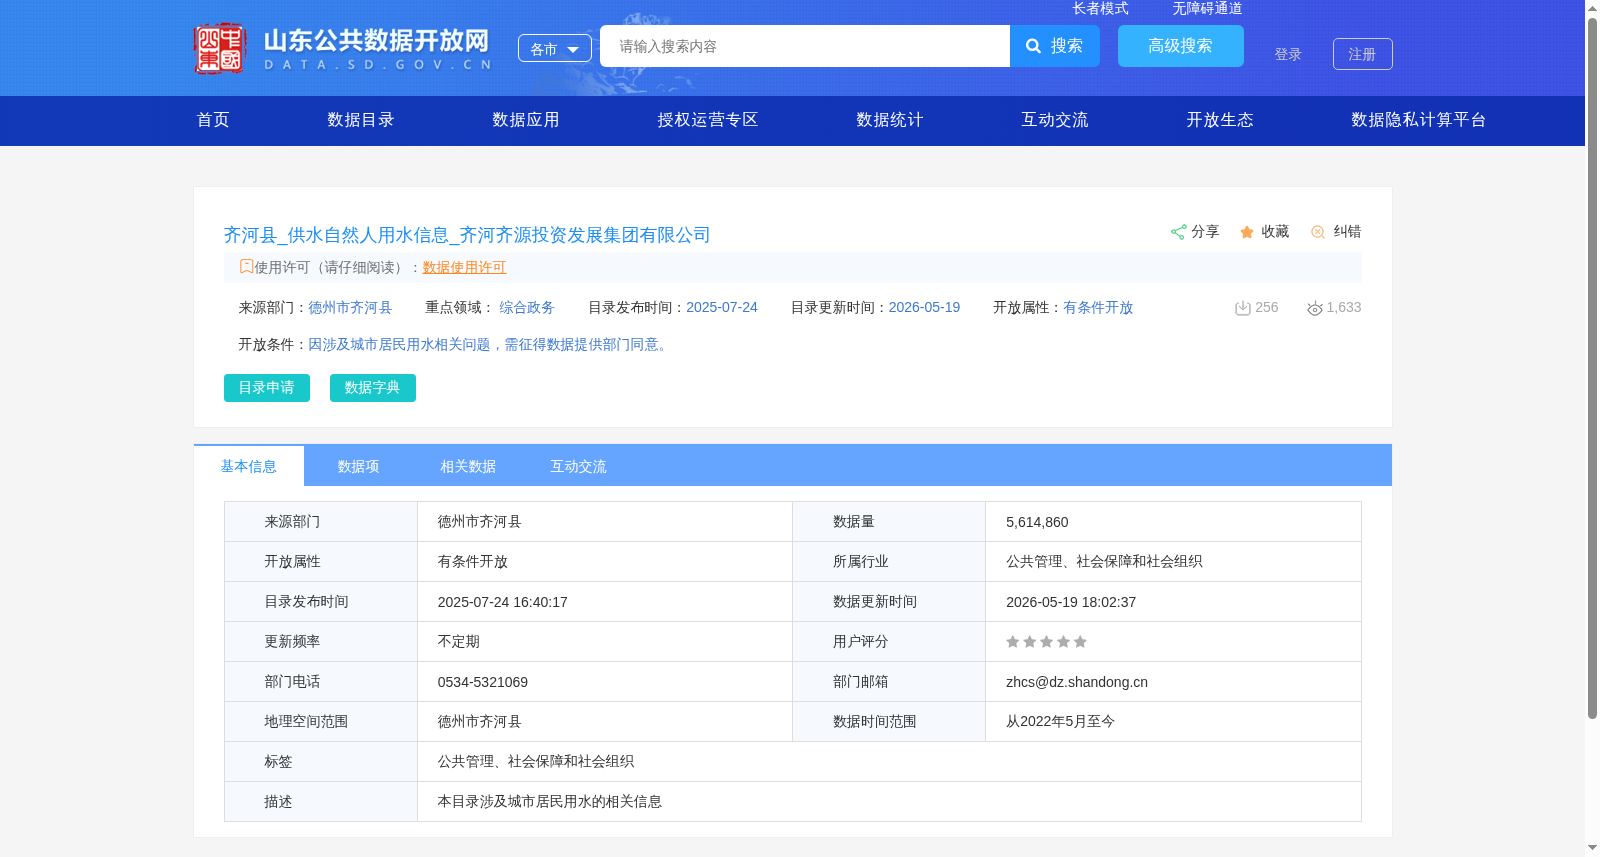Click the Shandong data portal logo
This screenshot has width=1600, height=857.
[343, 48]
